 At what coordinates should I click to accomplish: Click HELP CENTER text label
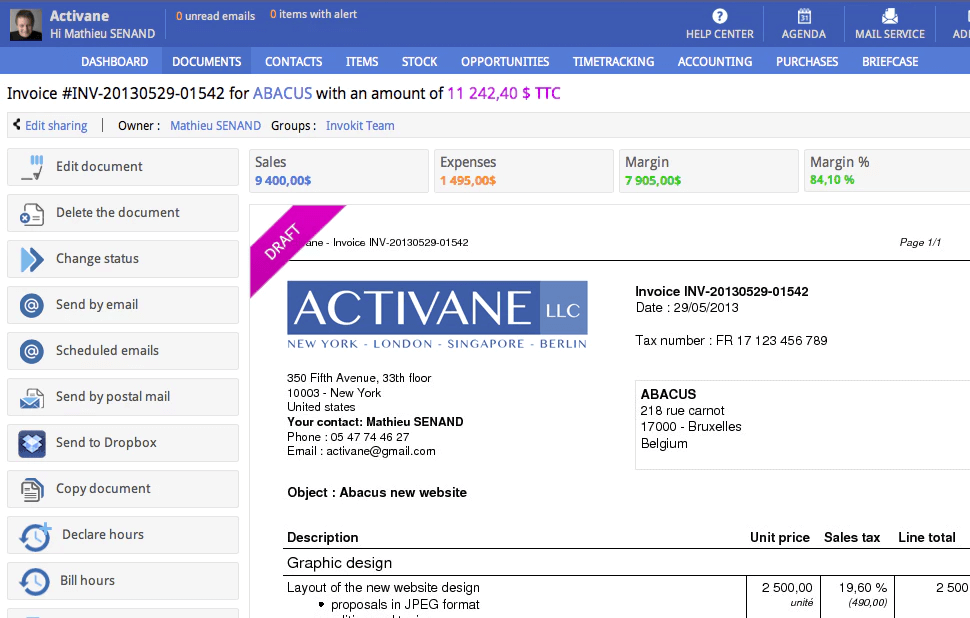pos(719,34)
